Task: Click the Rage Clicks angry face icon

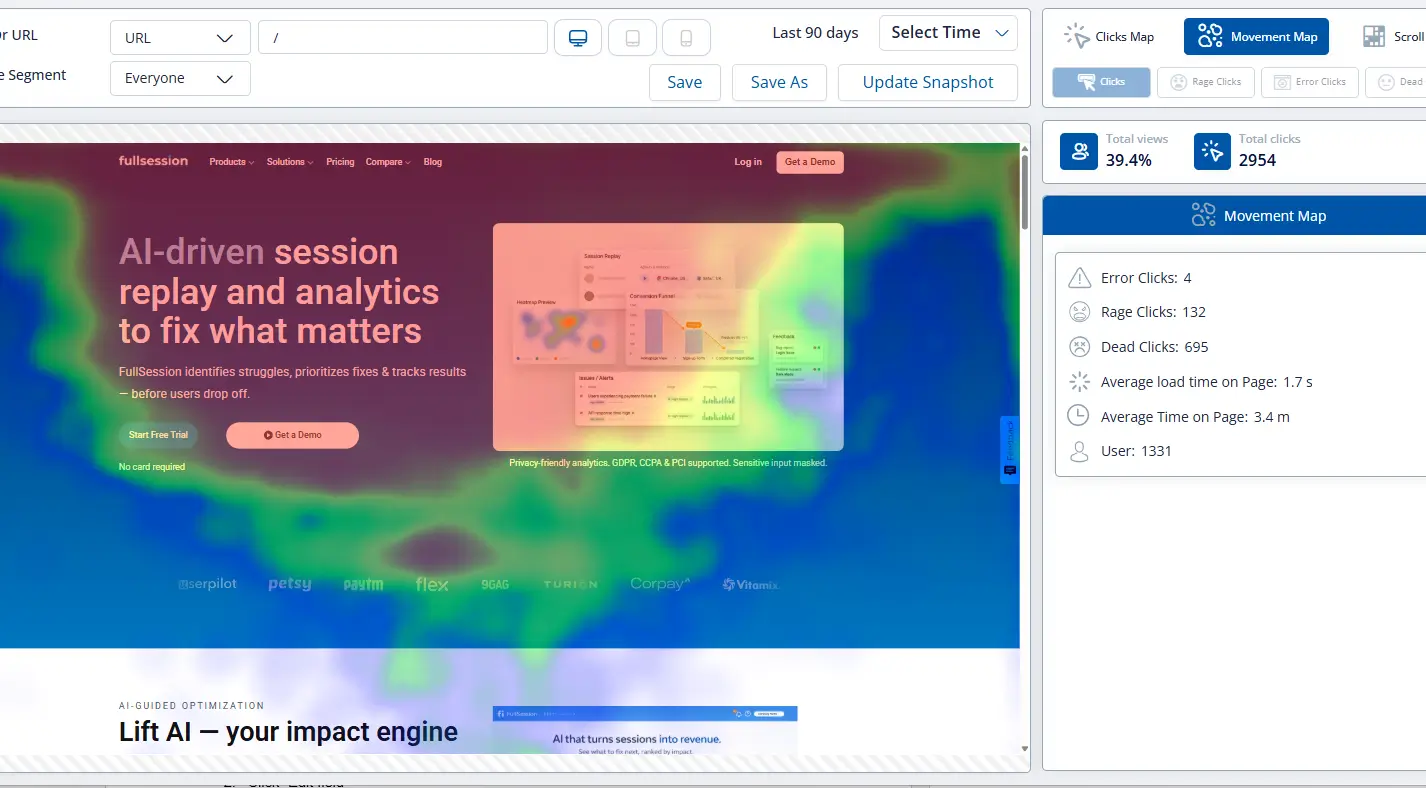Action: coord(1079,312)
